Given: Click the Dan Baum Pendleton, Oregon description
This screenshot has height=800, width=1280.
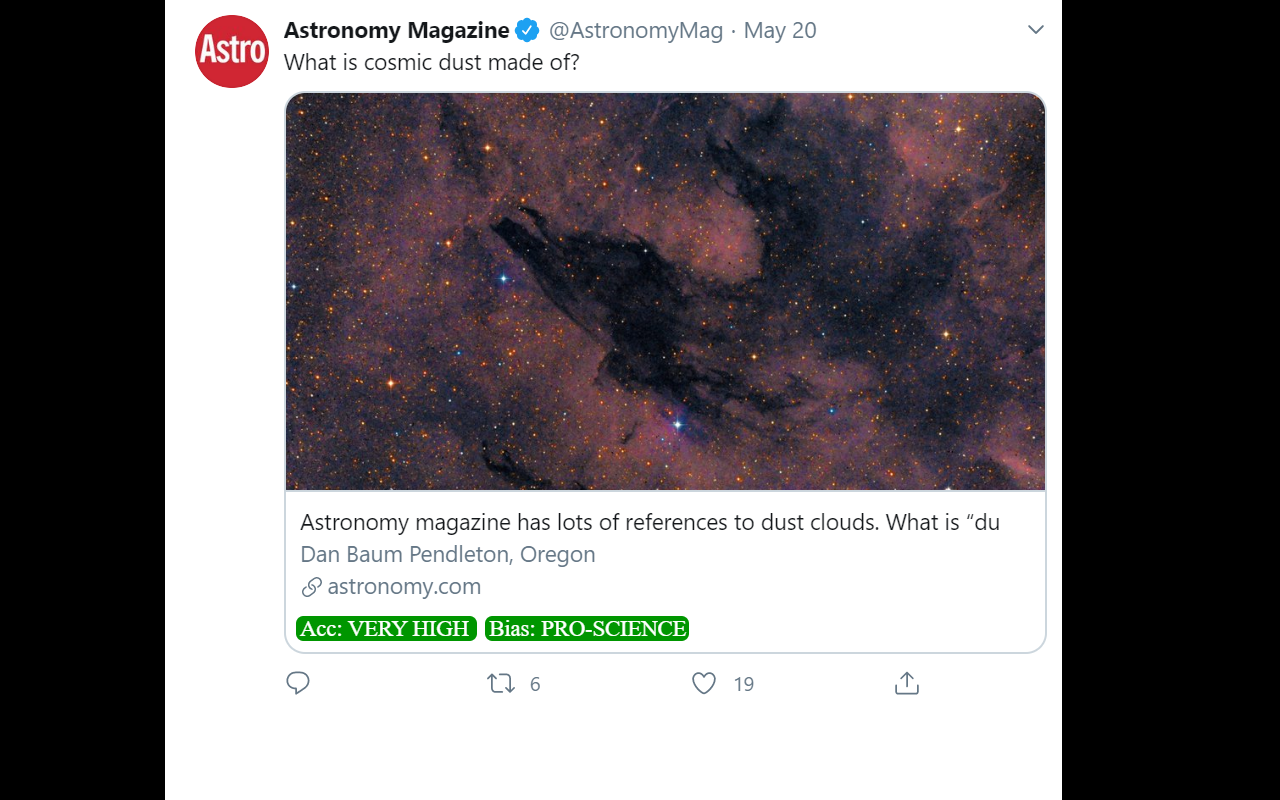Looking at the screenshot, I should tap(448, 555).
